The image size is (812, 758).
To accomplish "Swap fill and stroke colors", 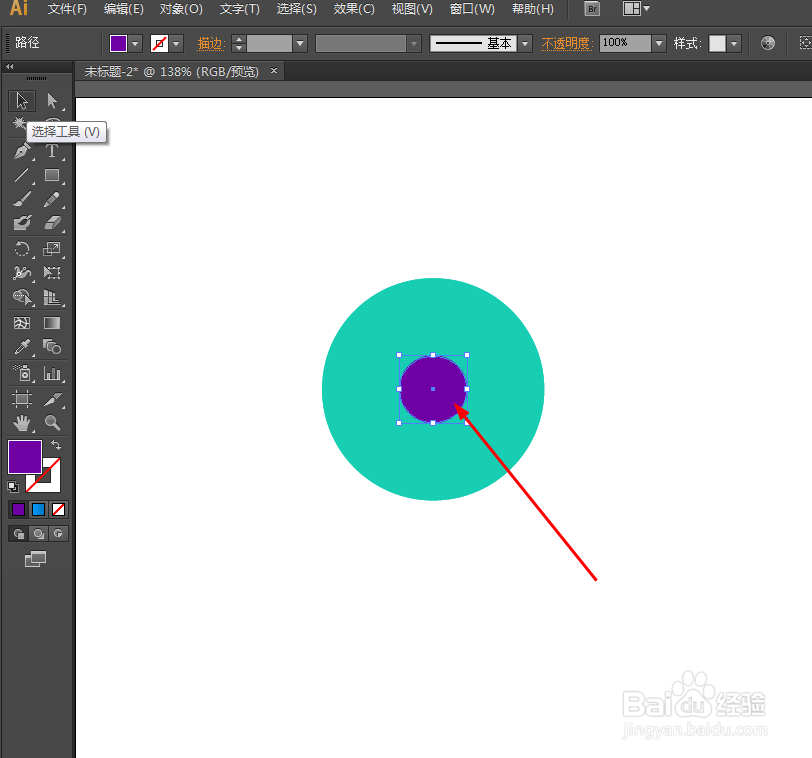I will (56, 445).
